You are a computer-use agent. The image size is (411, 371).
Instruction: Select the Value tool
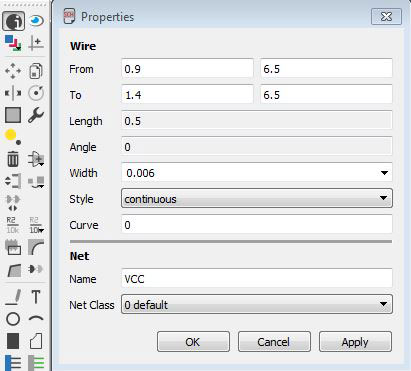[36, 225]
